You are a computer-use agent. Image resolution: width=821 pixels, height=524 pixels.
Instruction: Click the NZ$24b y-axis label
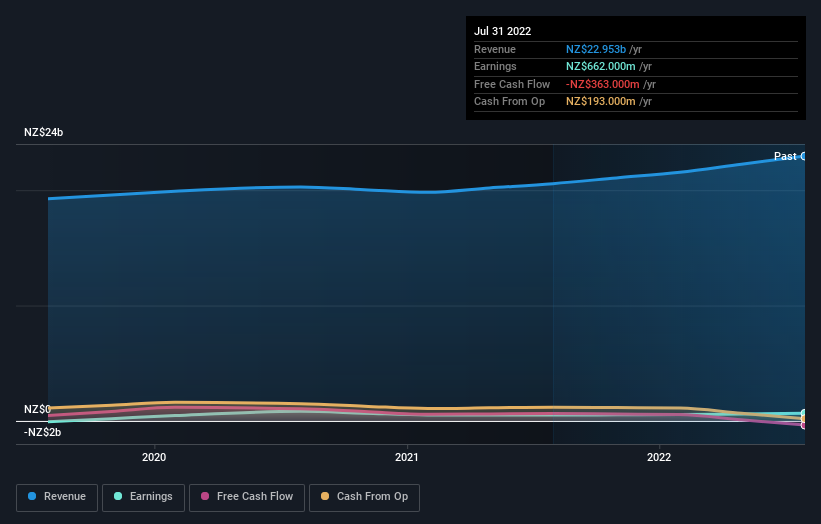[43, 132]
